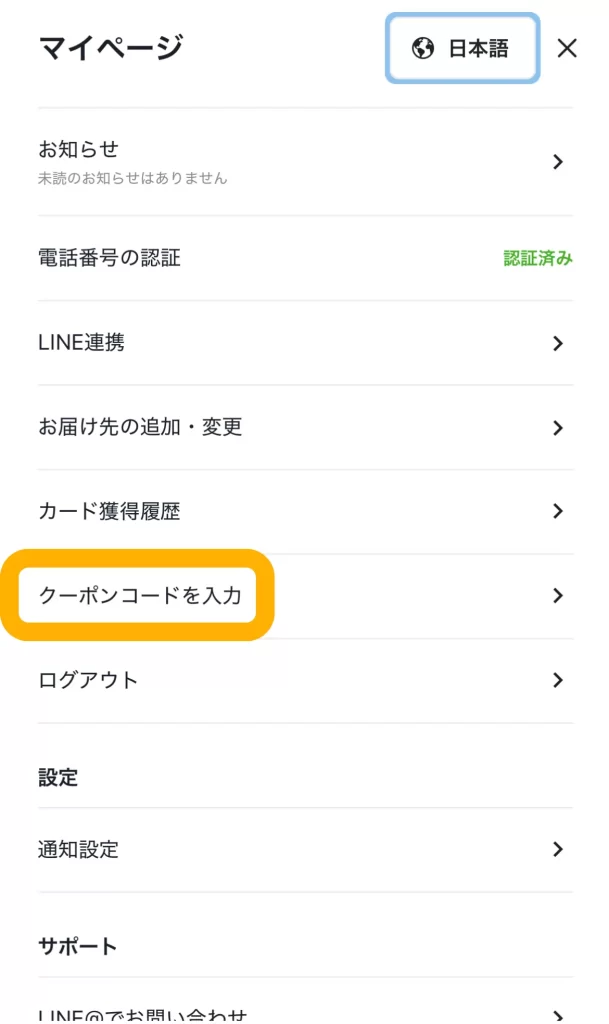Open the 日本語 language selector
The height and width of the screenshot is (1024, 609).
pyautogui.click(x=463, y=48)
